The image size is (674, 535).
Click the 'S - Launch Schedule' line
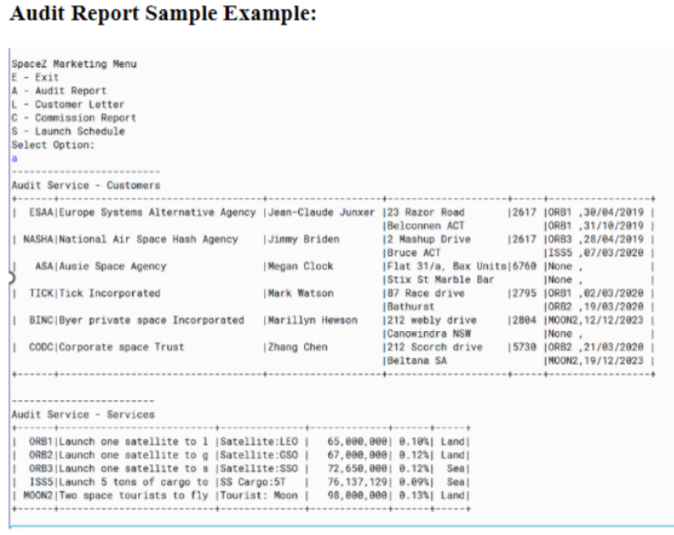coord(68,131)
